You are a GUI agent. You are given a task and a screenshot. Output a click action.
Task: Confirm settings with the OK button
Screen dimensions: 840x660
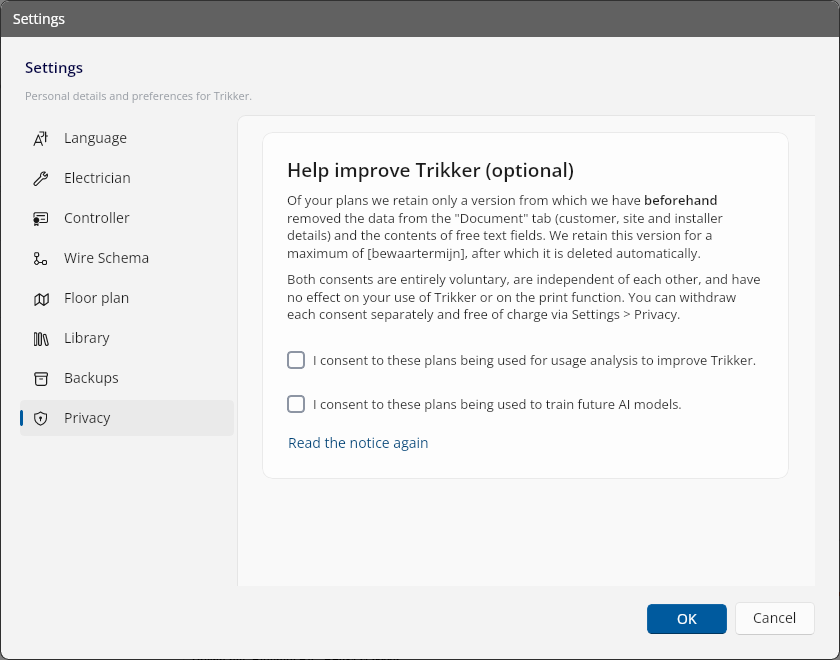(687, 619)
